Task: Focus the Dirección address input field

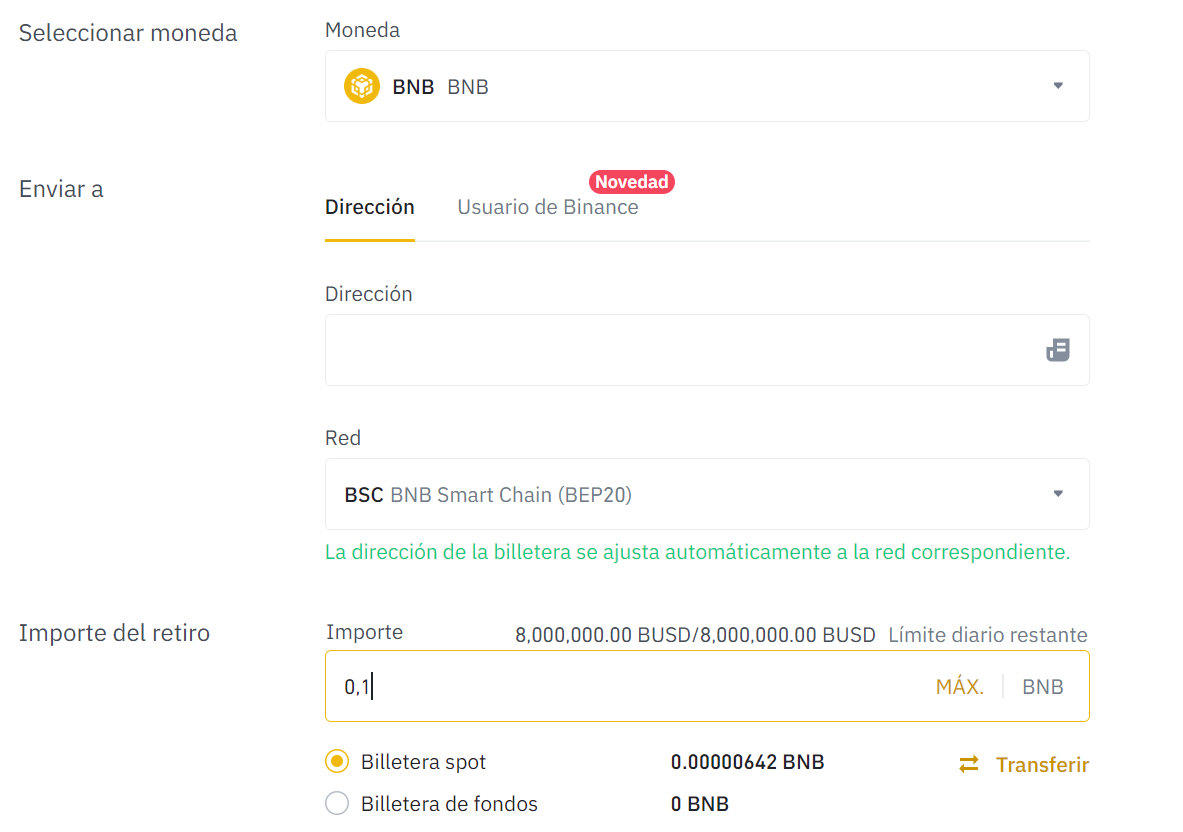Action: click(680, 350)
